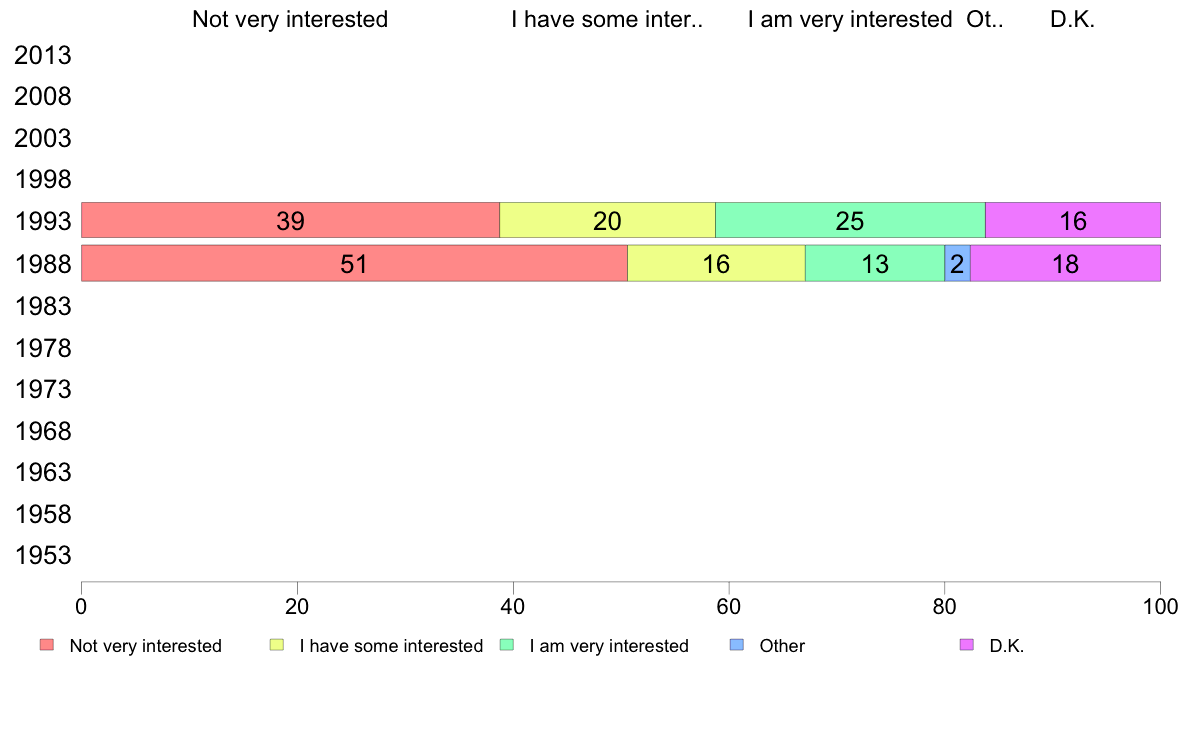Click the 1953 year label

(42, 556)
